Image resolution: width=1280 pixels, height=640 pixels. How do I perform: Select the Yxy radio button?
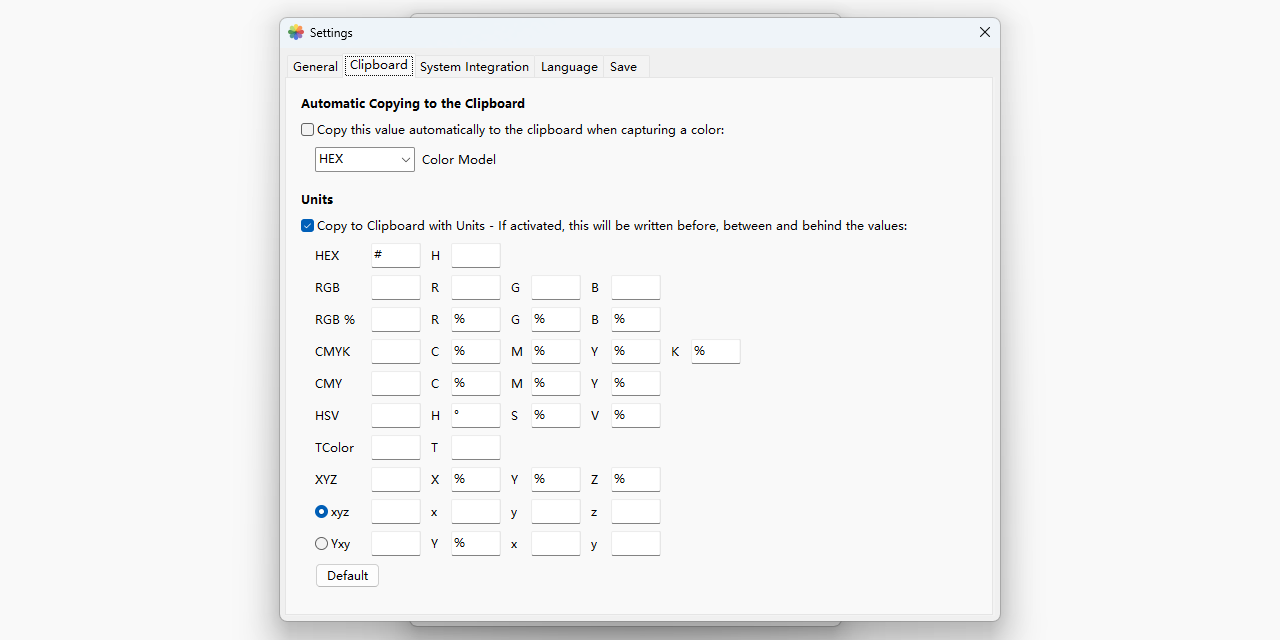321,544
